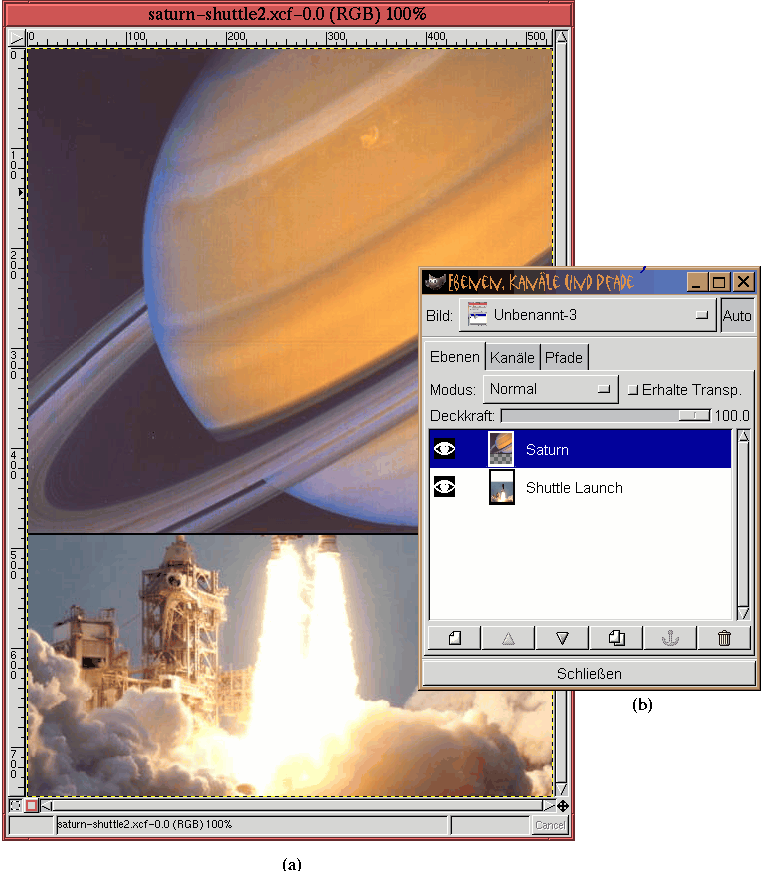
Task: Click the Cancel button in status bar
Action: pos(549,825)
